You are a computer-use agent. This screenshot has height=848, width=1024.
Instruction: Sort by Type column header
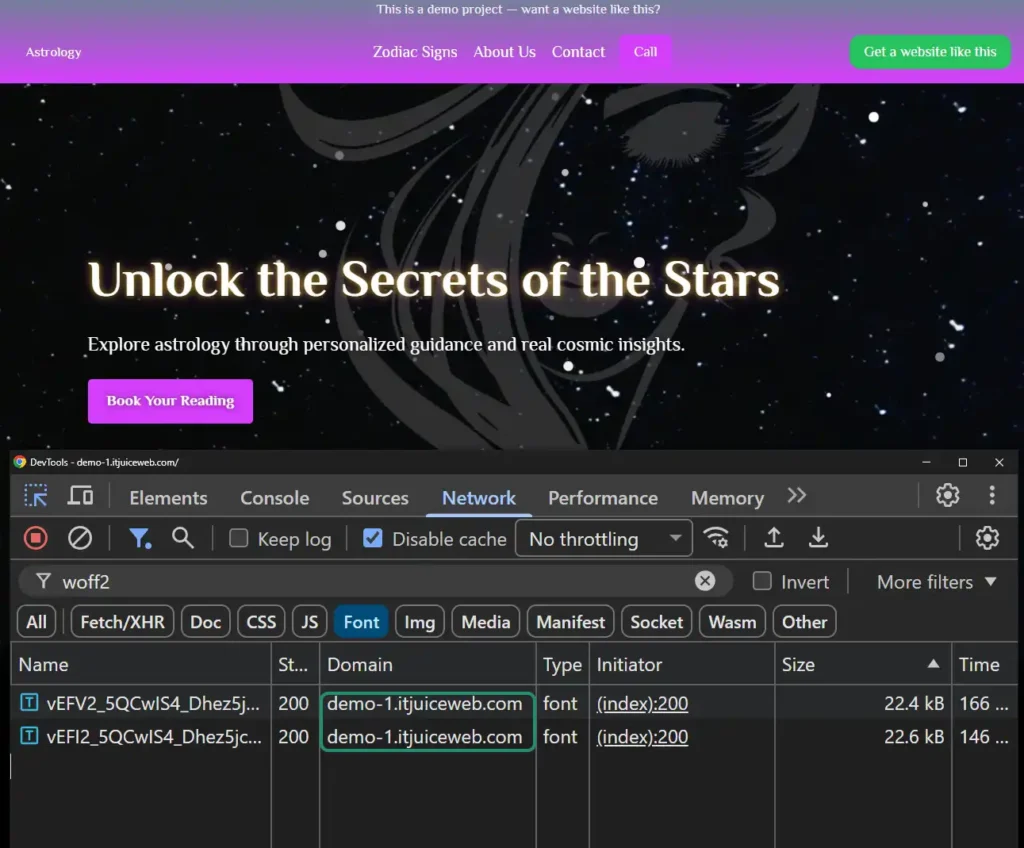point(562,664)
